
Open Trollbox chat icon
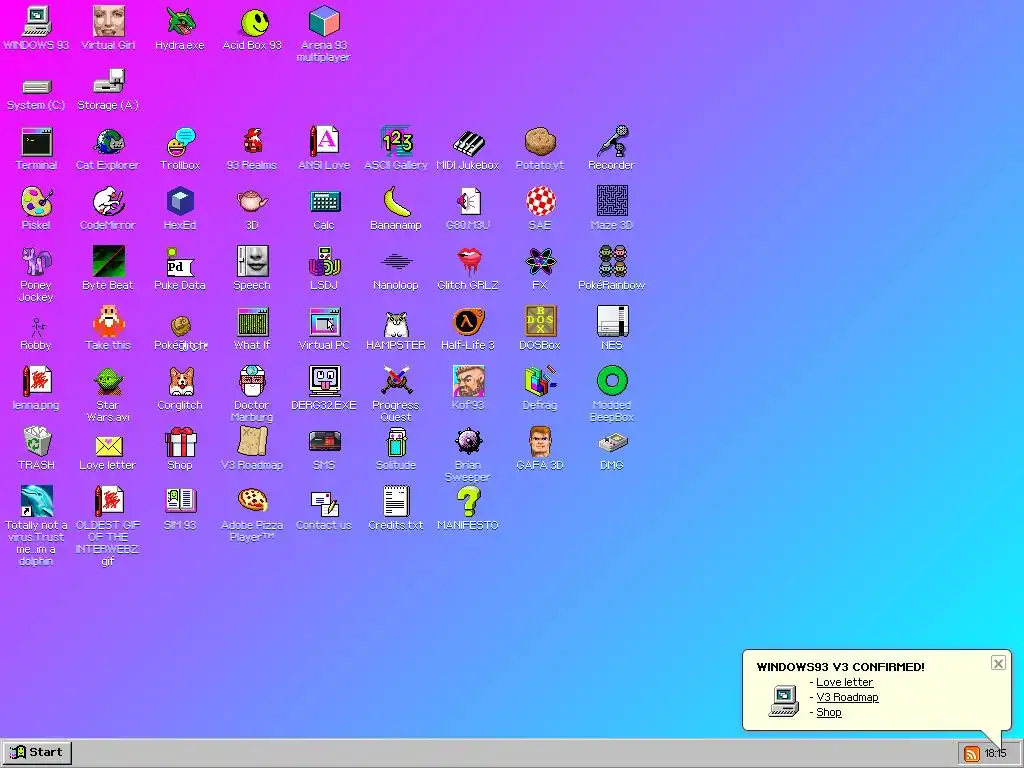[180, 142]
